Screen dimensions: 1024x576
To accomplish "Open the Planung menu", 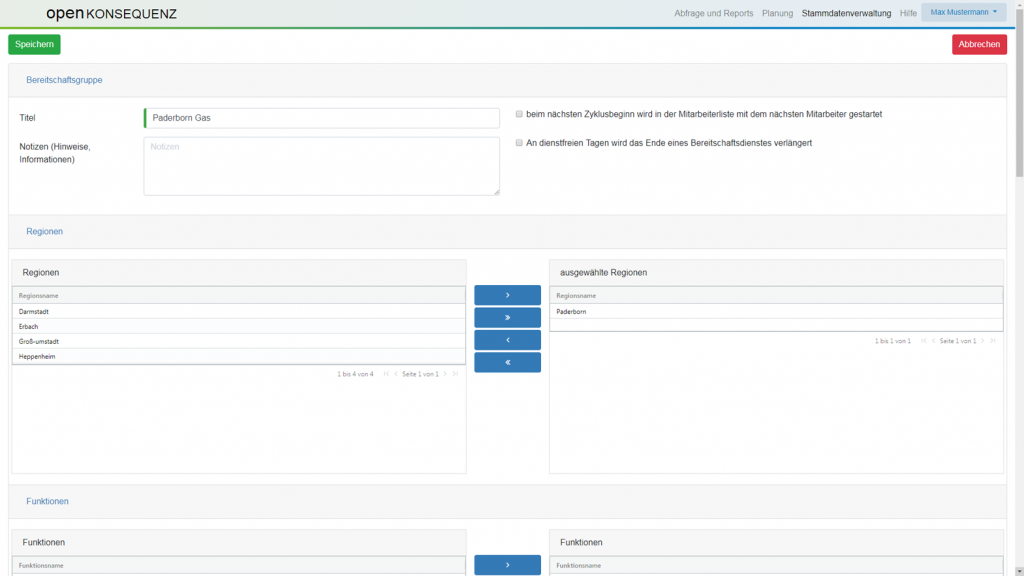I will click(x=777, y=13).
